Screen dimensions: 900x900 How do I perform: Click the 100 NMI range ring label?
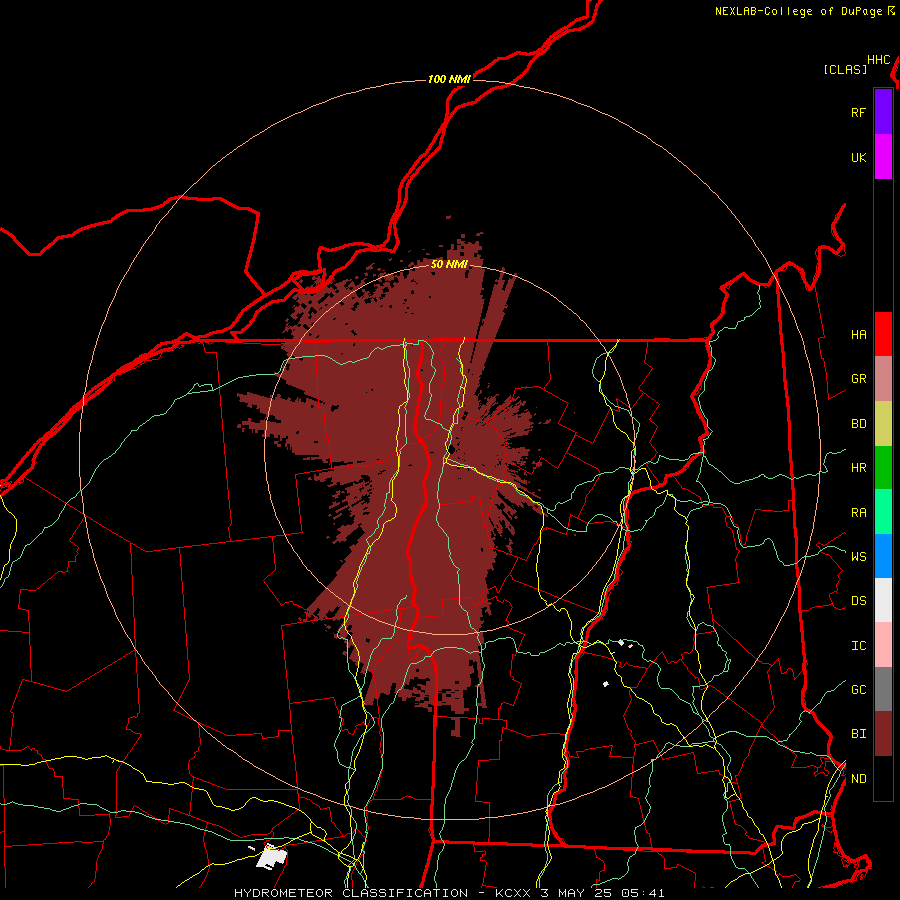449,79
